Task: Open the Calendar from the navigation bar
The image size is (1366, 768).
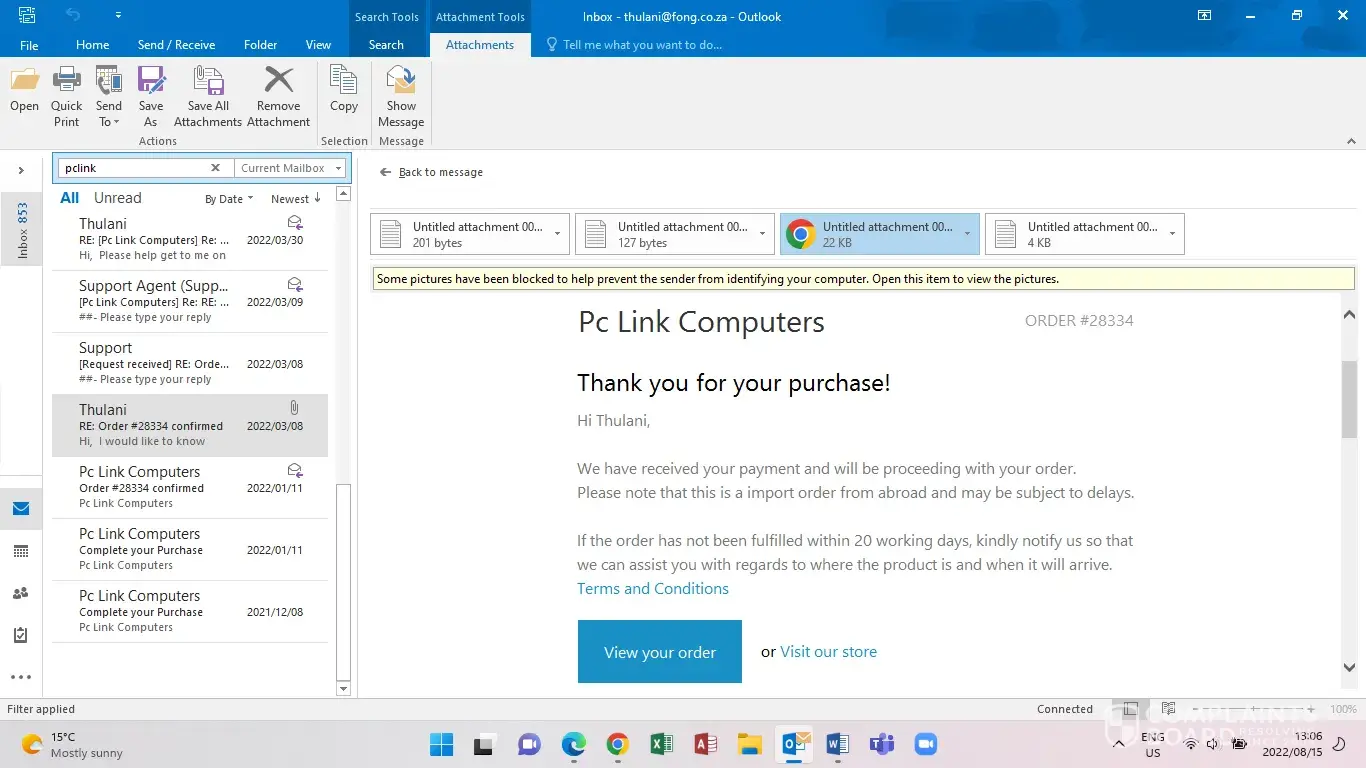Action: click(21, 551)
